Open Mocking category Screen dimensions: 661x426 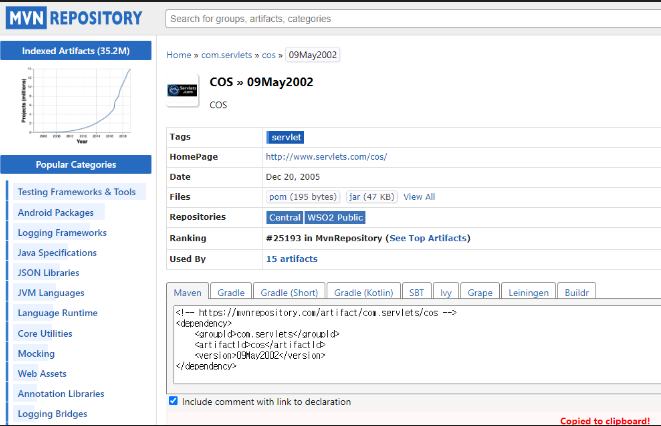(36, 354)
